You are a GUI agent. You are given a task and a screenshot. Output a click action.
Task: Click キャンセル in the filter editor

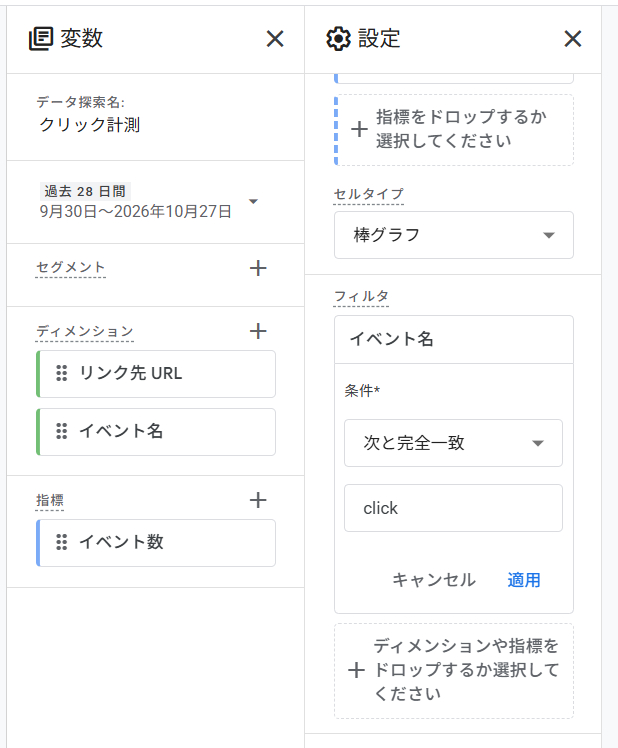[x=434, y=580]
